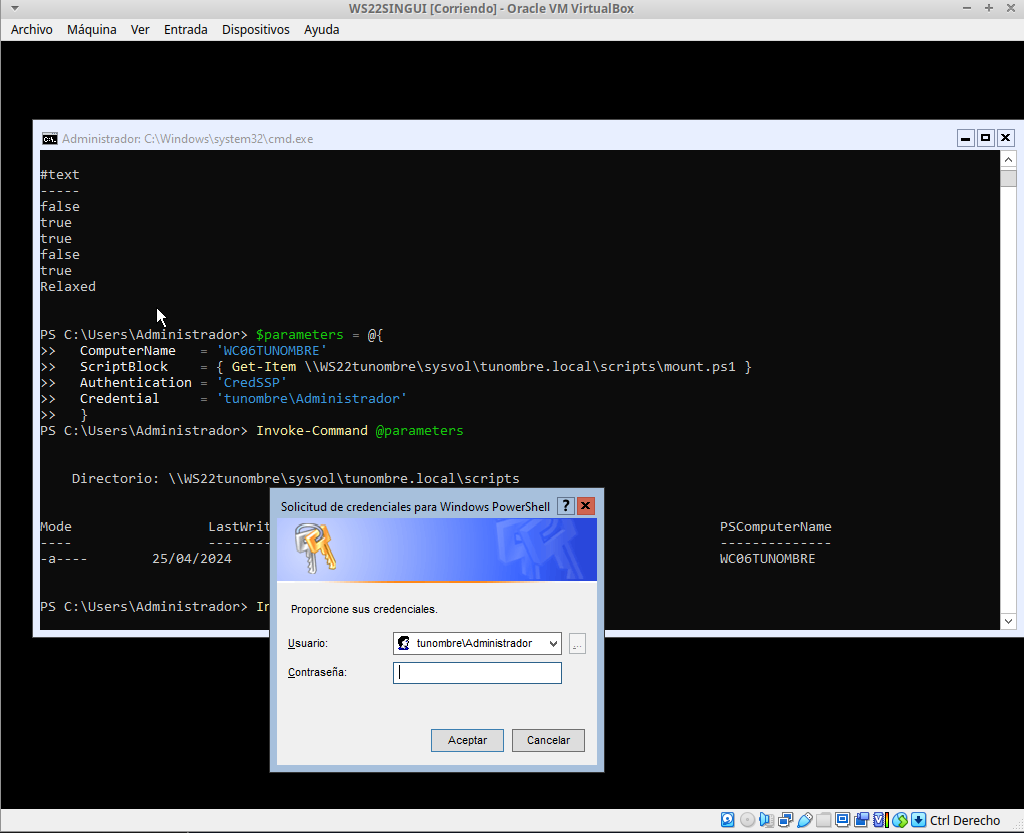Open the Archivo menu
The image size is (1024, 833).
(31, 29)
